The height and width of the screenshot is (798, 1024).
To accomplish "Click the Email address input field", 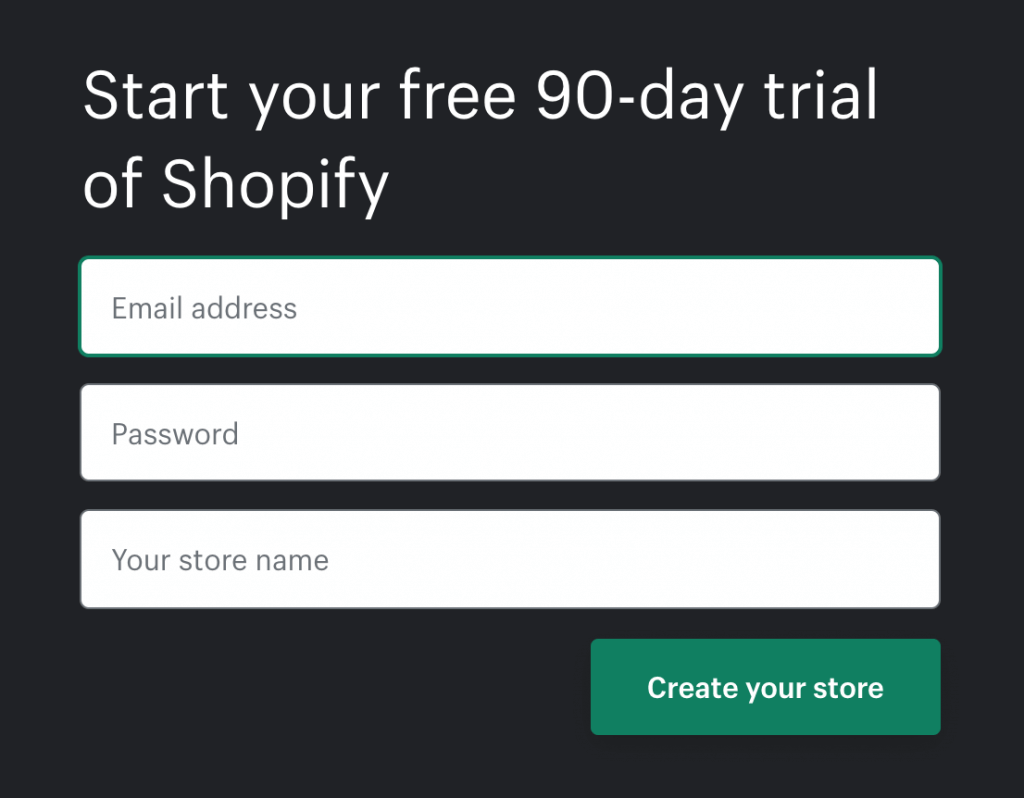I will point(510,307).
